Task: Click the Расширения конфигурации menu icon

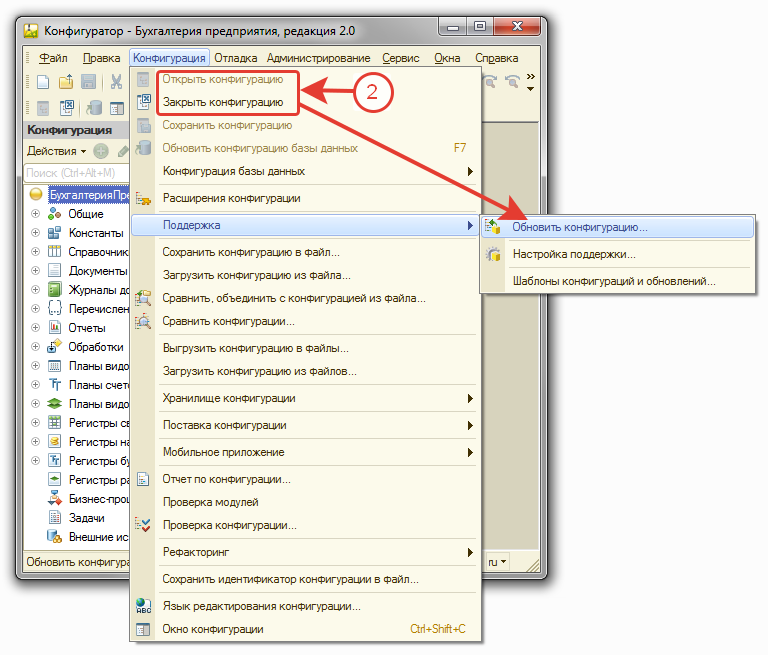Action: (143, 198)
